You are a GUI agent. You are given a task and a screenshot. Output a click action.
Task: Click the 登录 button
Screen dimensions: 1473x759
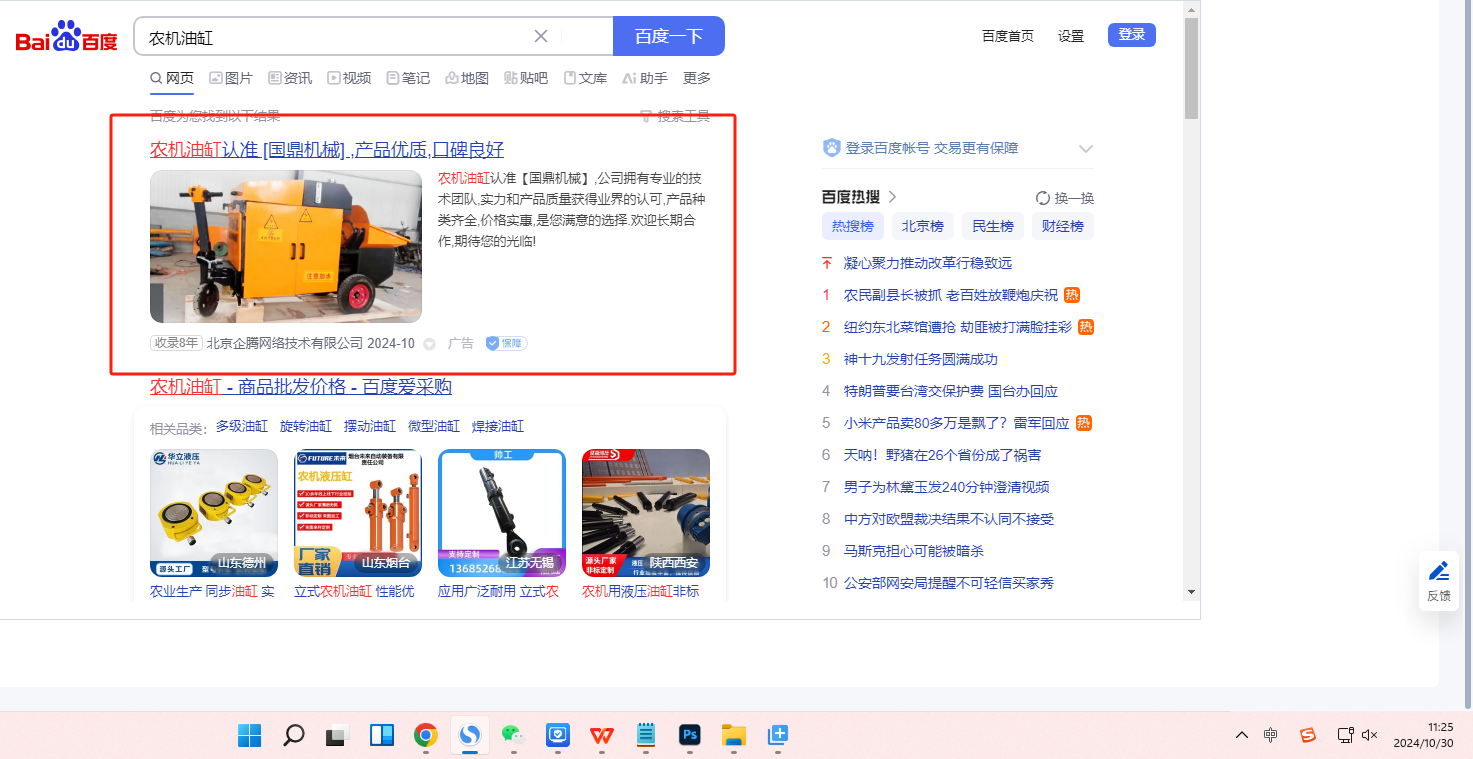[1132, 35]
